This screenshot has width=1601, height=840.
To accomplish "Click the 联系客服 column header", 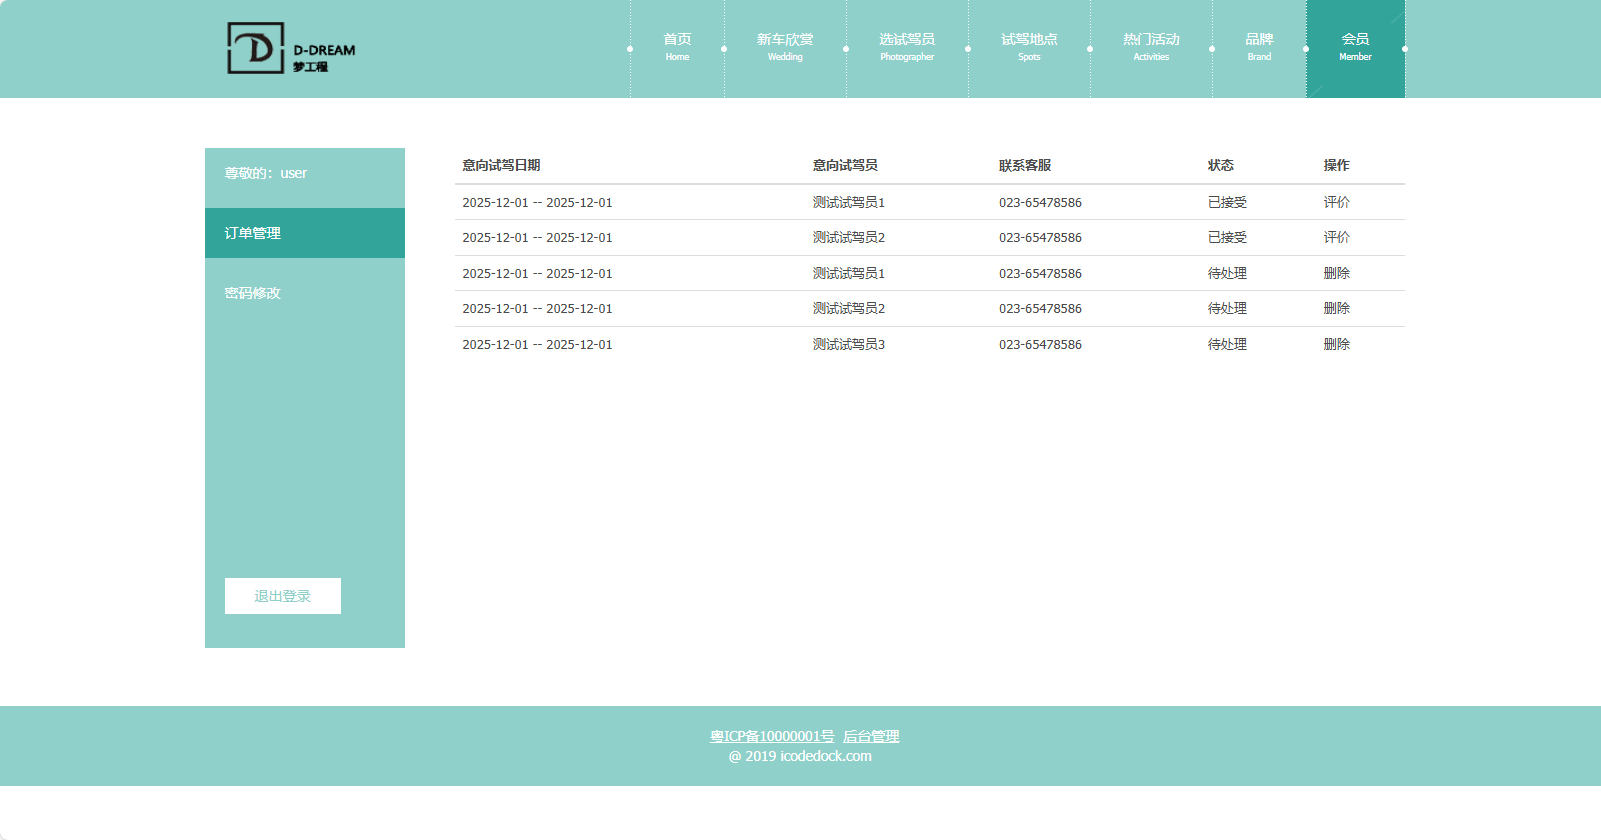I will (1025, 165).
